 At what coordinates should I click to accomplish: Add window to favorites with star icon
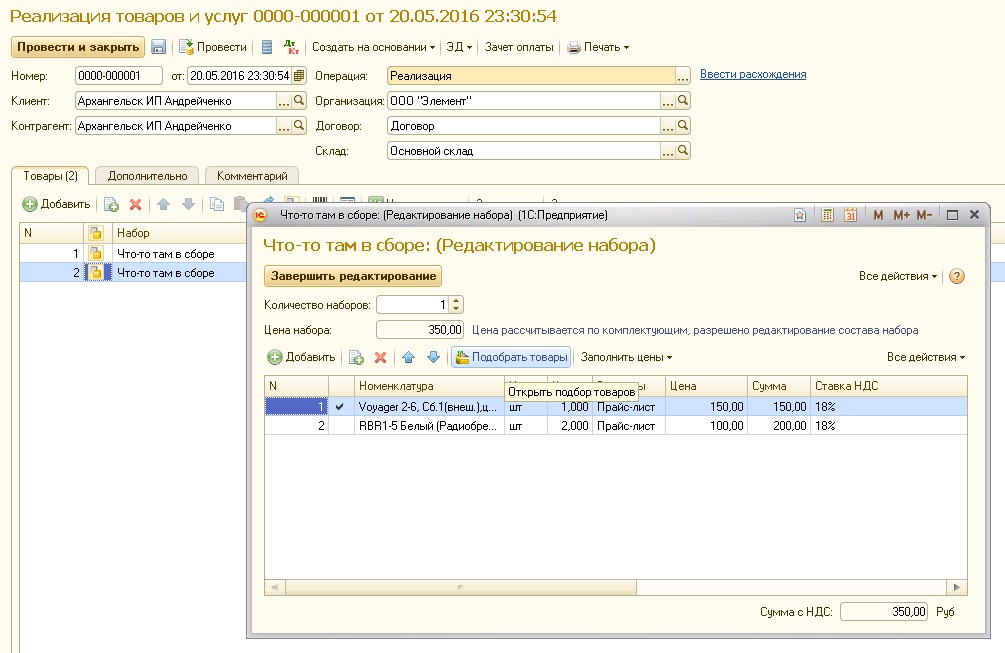tap(800, 215)
